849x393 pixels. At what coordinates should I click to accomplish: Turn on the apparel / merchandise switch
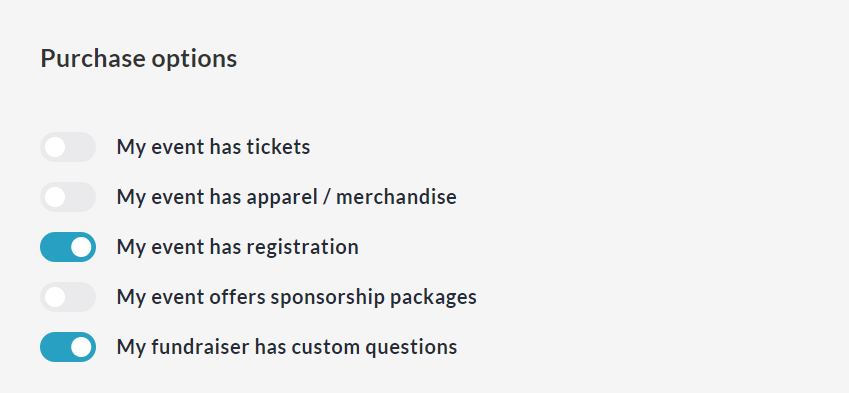[68, 197]
